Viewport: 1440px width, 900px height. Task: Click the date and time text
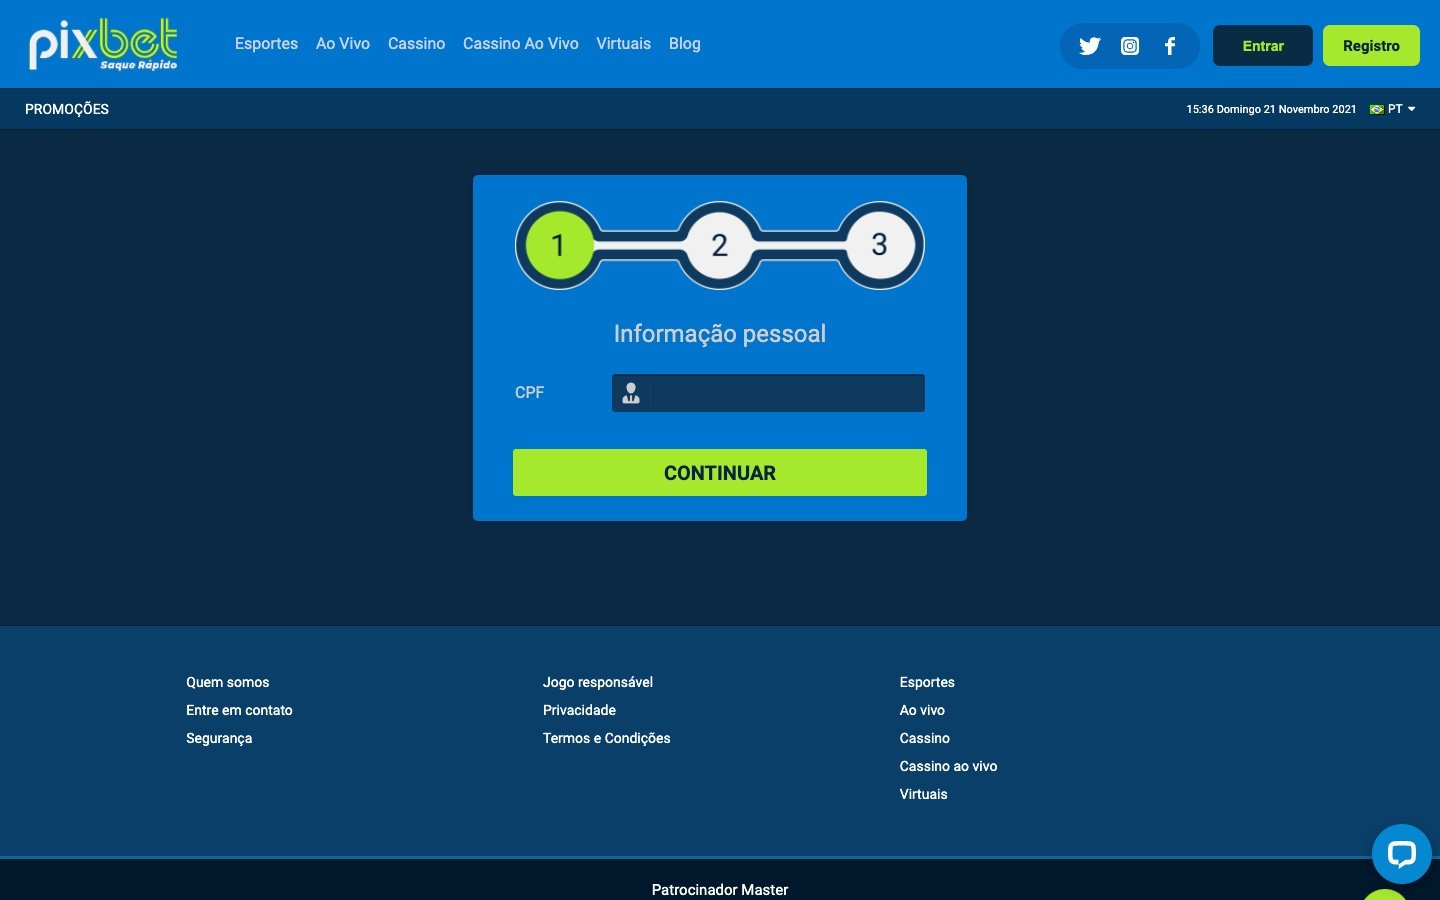click(x=1271, y=109)
